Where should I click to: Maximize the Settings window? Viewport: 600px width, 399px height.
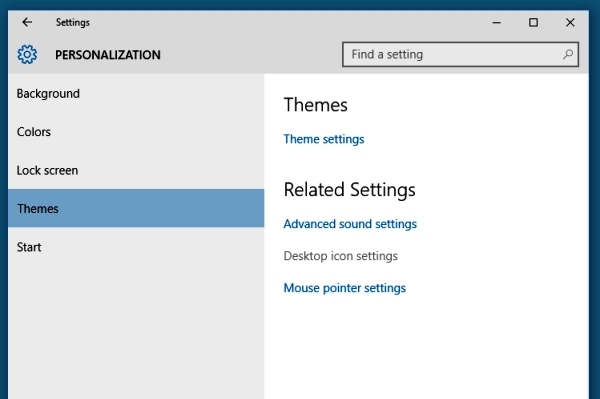point(533,23)
